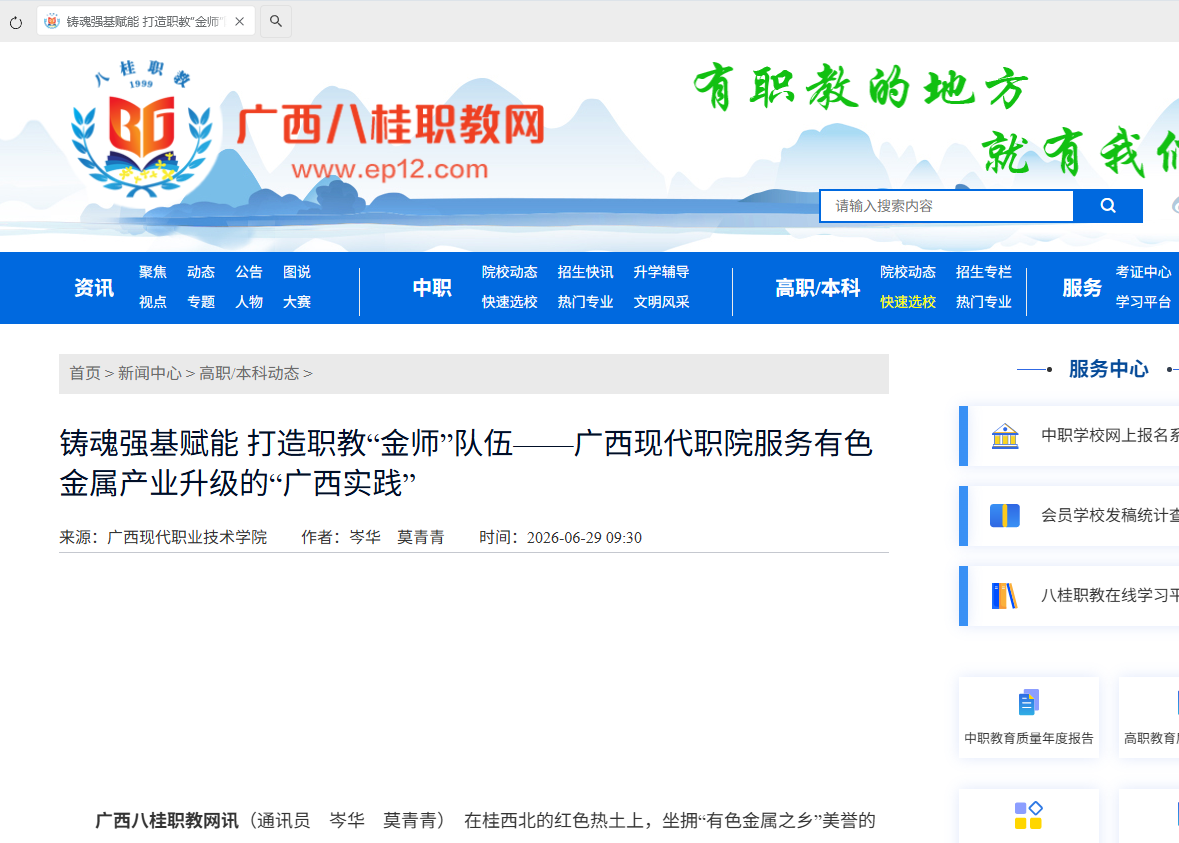Screen dimensions: 1179x843
Task: Open 院校动态 under 高职/本科
Action: pos(908,272)
